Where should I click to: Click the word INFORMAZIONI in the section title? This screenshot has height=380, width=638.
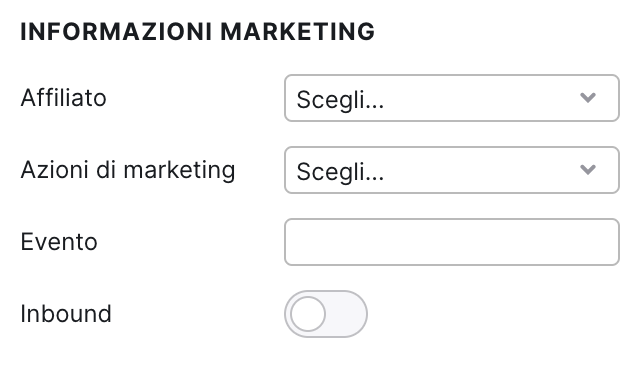[x=116, y=32]
